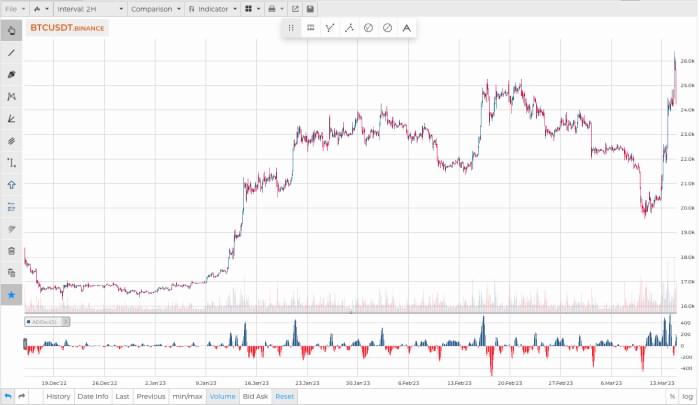Click the 20.0k price axis label
Viewport: 699px width, 405px height.
point(687,208)
